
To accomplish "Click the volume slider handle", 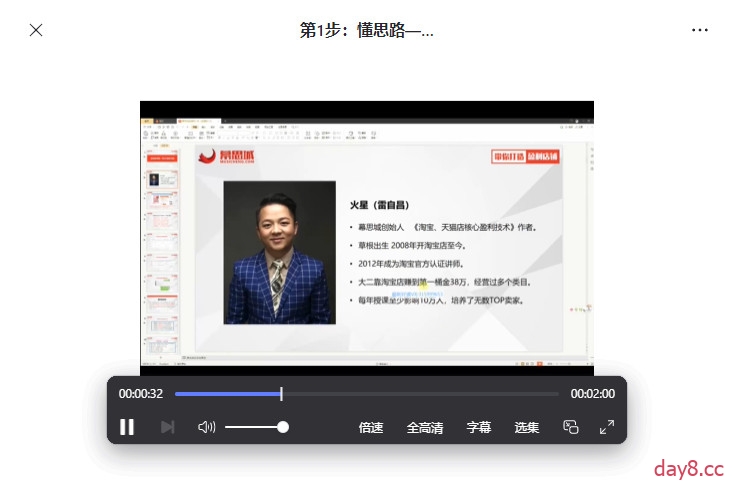I will click(283, 427).
